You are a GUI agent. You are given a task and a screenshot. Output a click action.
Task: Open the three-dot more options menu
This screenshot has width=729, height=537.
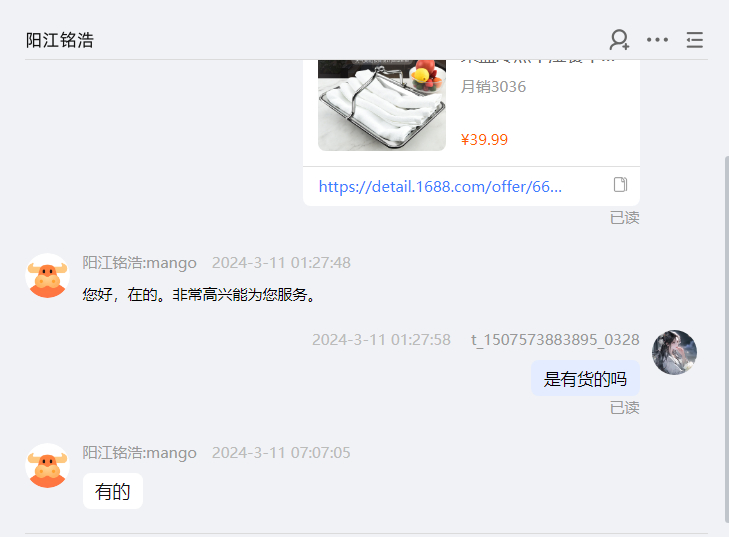click(657, 40)
